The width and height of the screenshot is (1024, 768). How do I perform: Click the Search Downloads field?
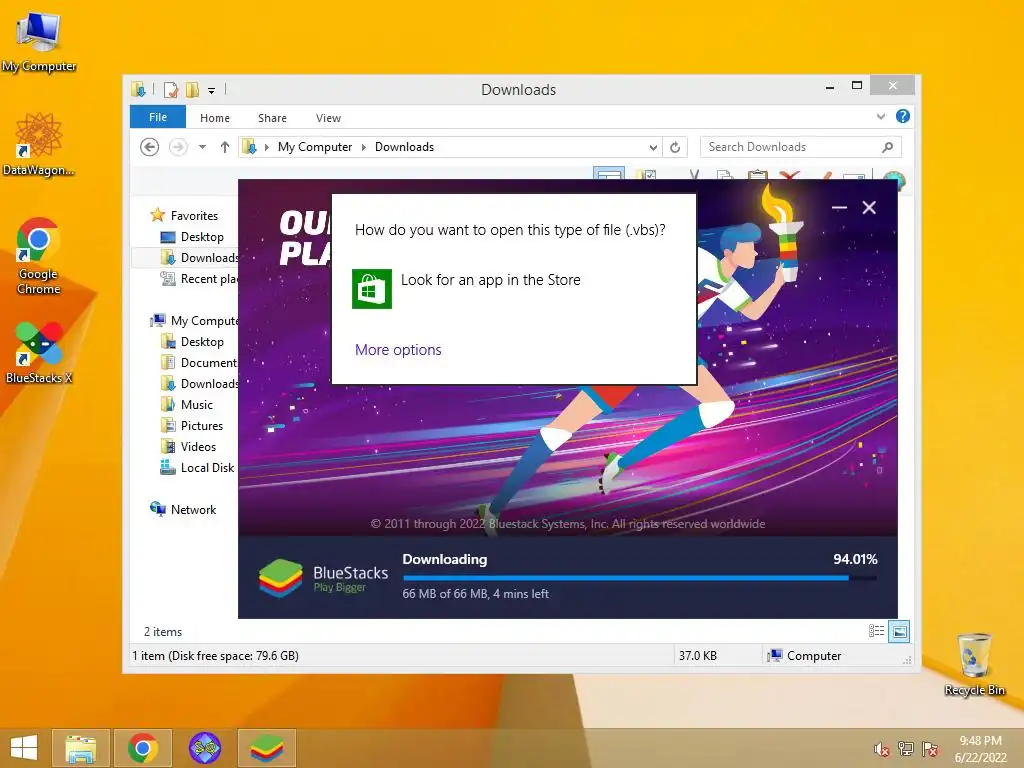coord(801,147)
